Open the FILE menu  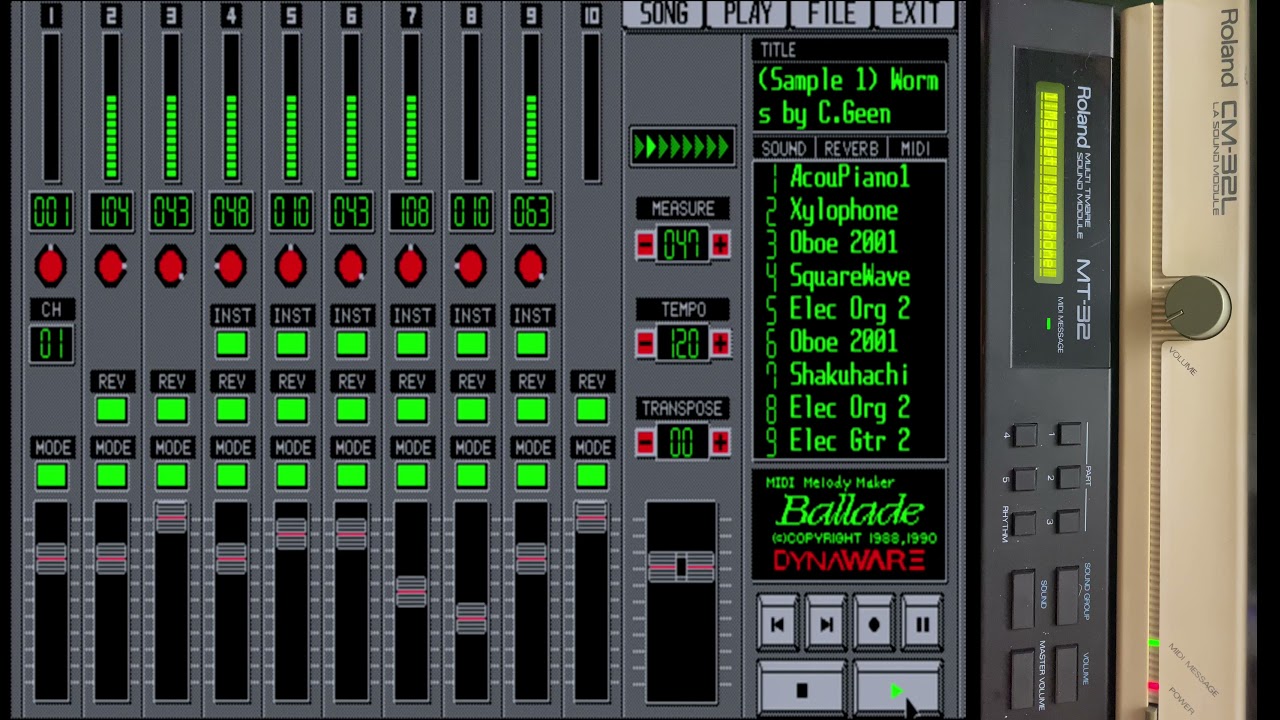click(831, 13)
